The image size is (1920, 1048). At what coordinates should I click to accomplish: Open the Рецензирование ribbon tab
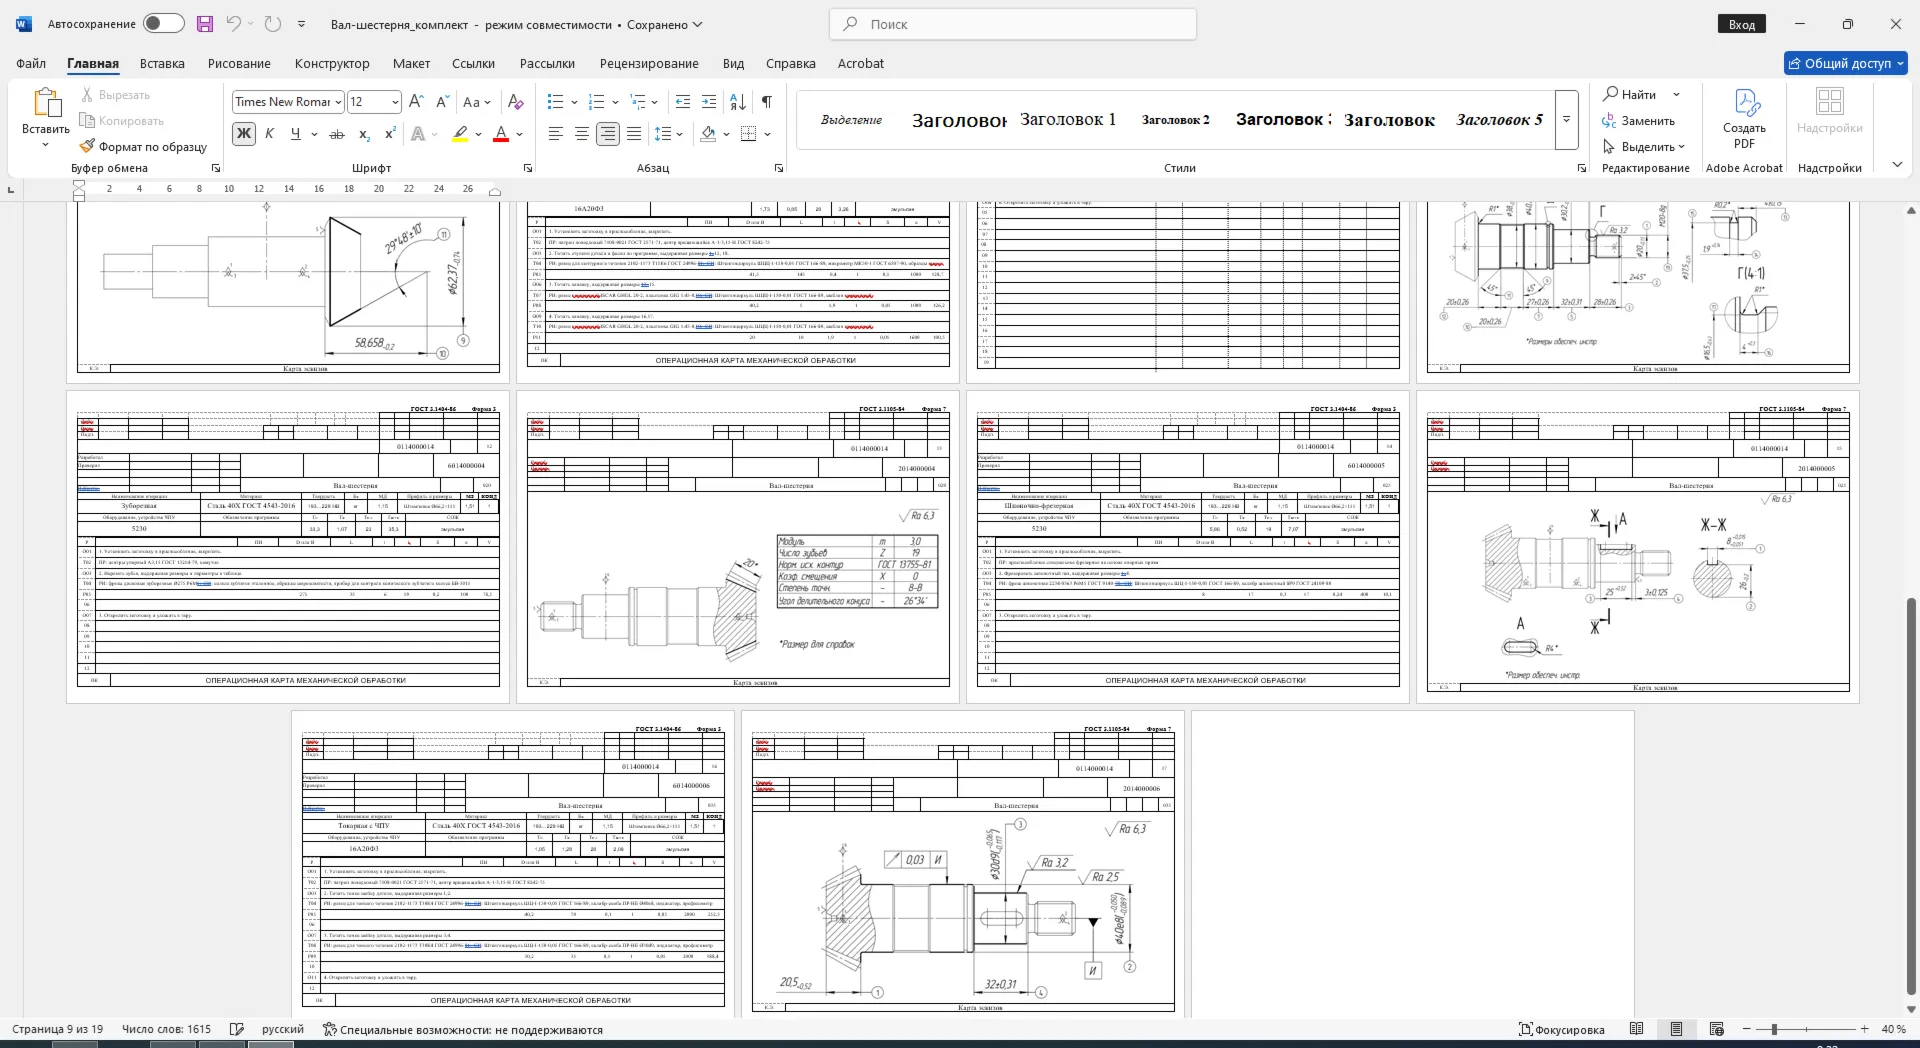(649, 63)
